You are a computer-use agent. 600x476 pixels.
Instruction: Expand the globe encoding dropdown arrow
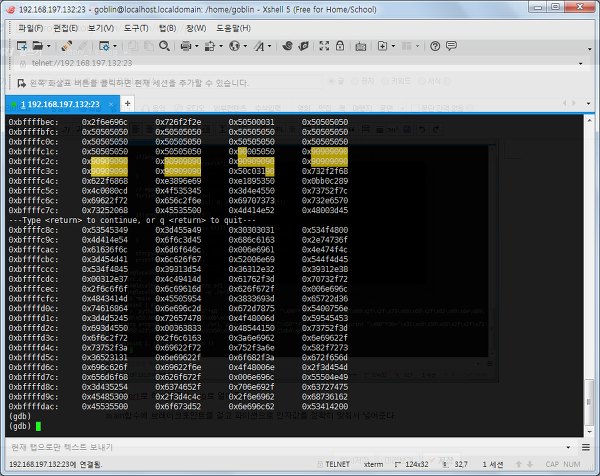(245, 46)
